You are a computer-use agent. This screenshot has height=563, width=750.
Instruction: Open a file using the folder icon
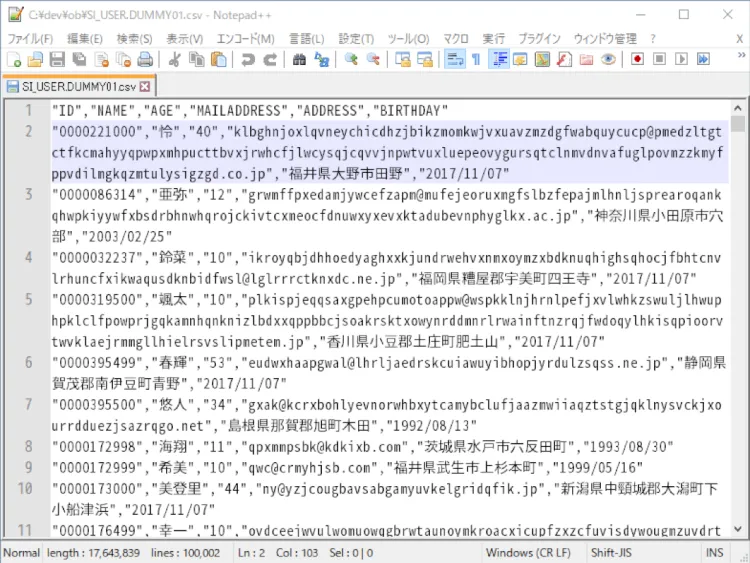coord(35,59)
